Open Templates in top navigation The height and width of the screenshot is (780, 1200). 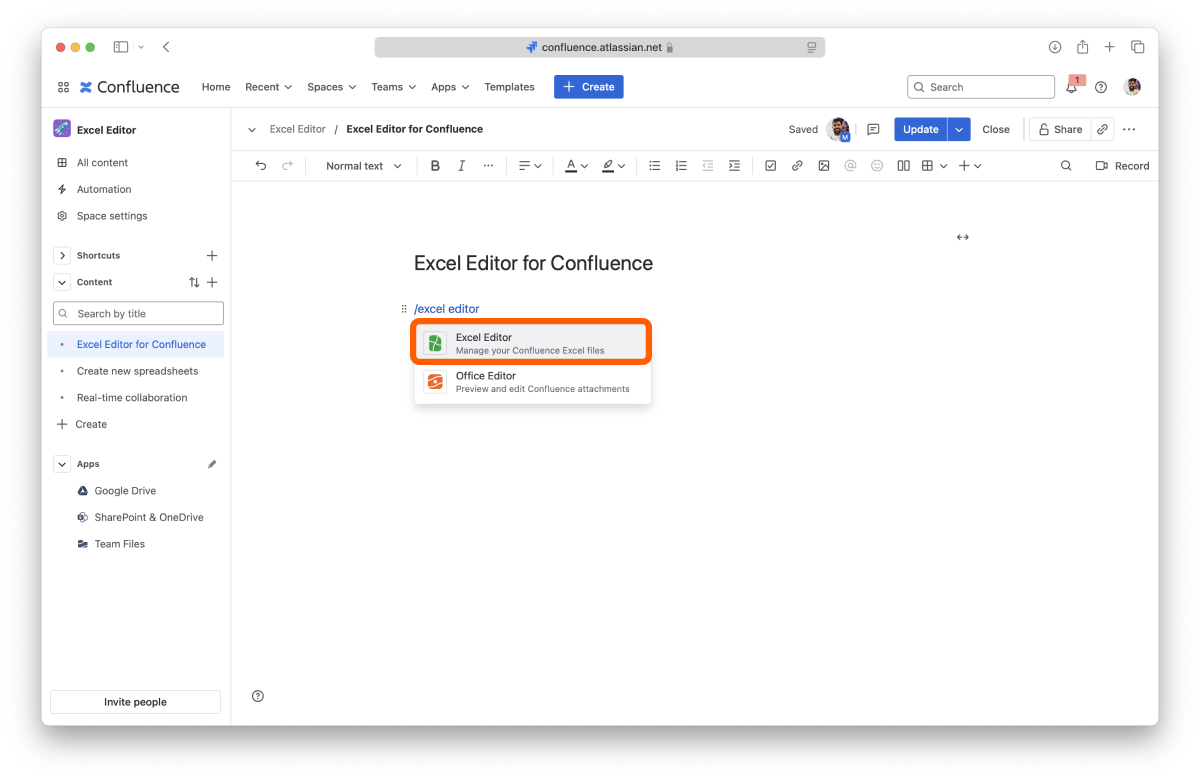pos(510,87)
